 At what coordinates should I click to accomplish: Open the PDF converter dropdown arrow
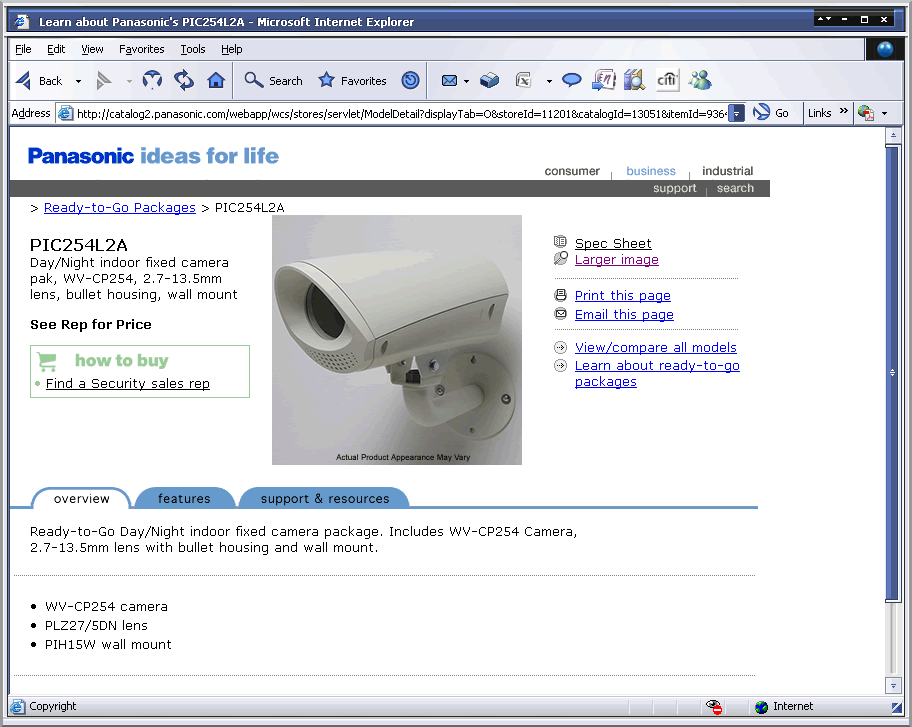pyautogui.click(x=885, y=113)
